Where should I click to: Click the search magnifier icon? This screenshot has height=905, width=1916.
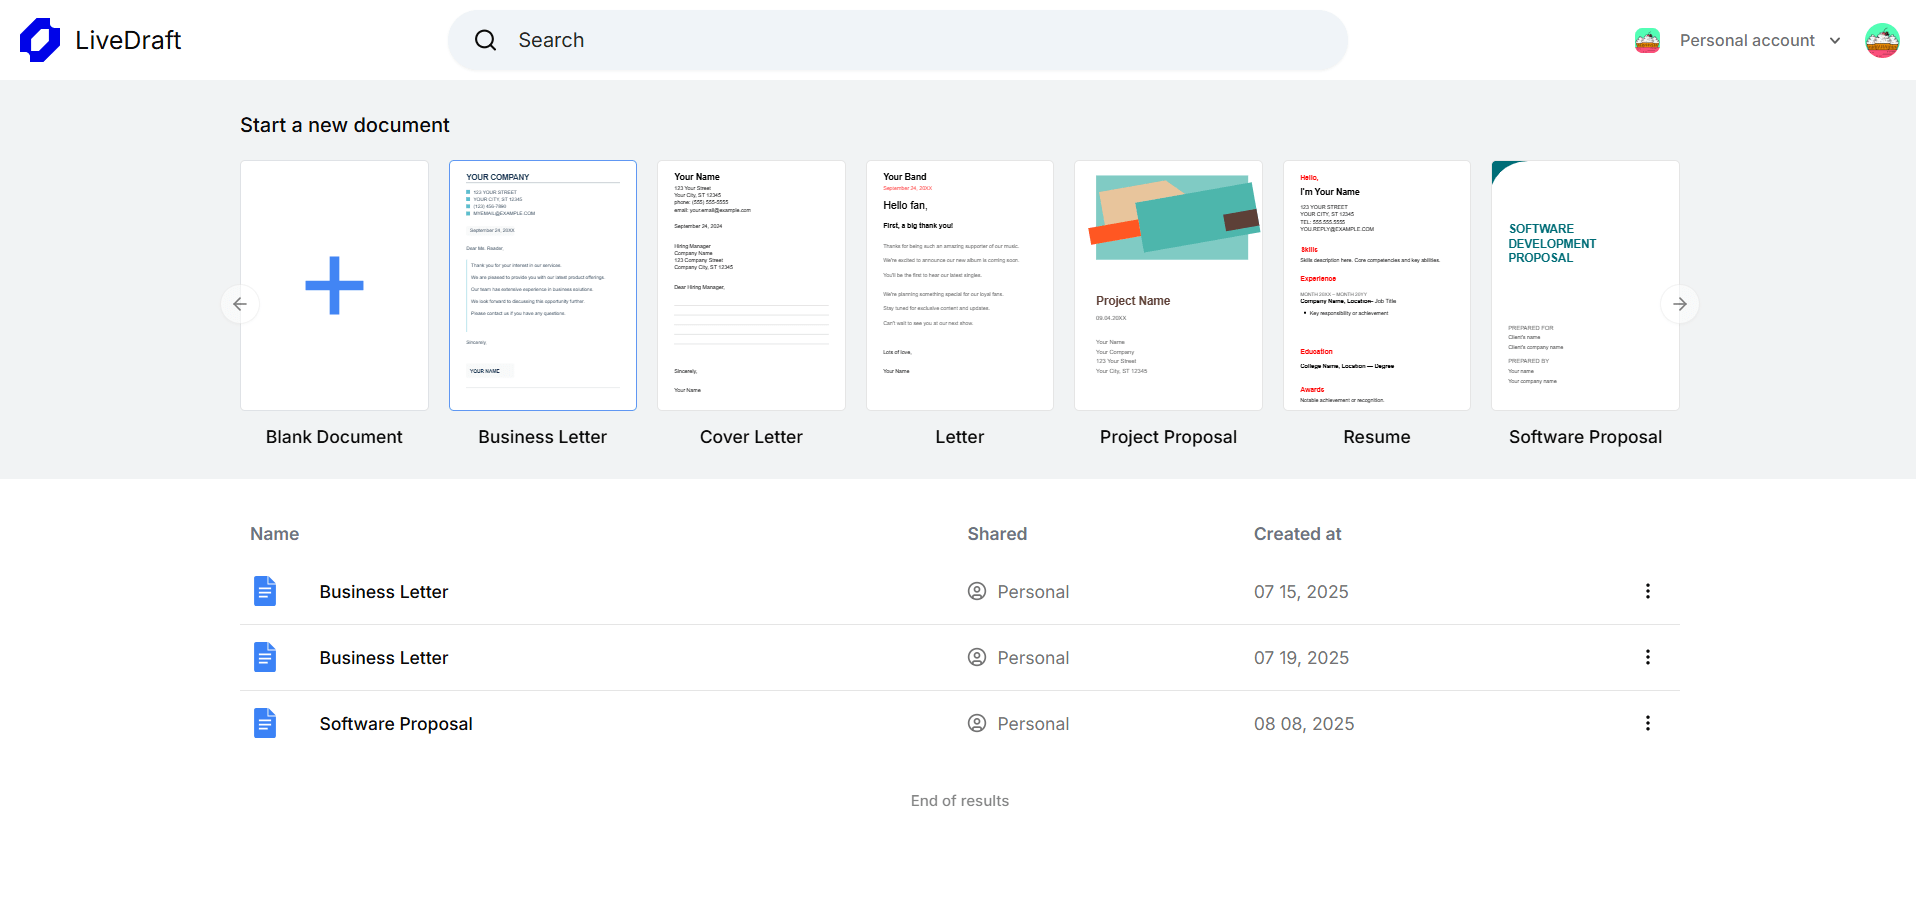pyautogui.click(x=485, y=40)
